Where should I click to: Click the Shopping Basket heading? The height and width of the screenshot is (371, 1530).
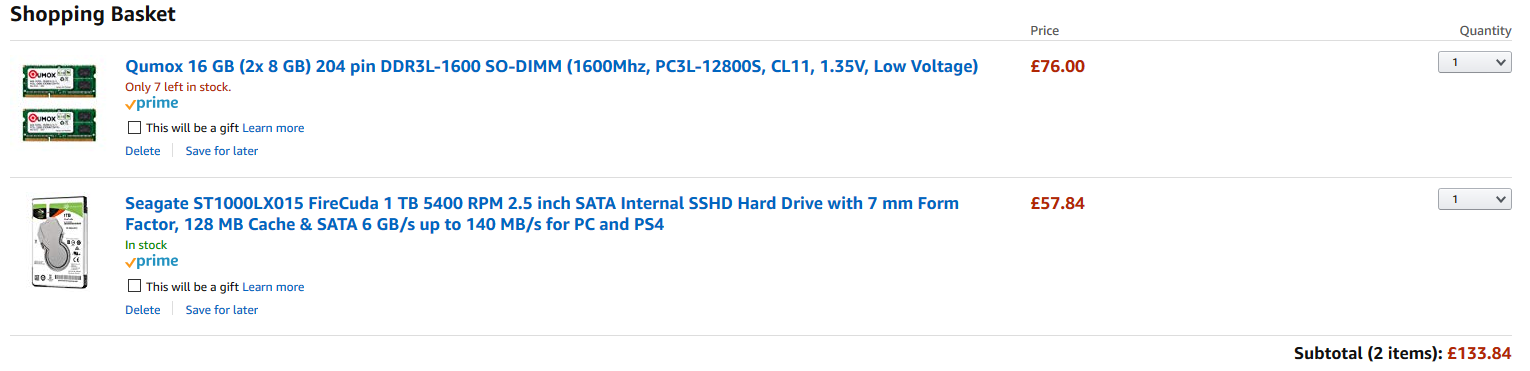(x=93, y=14)
